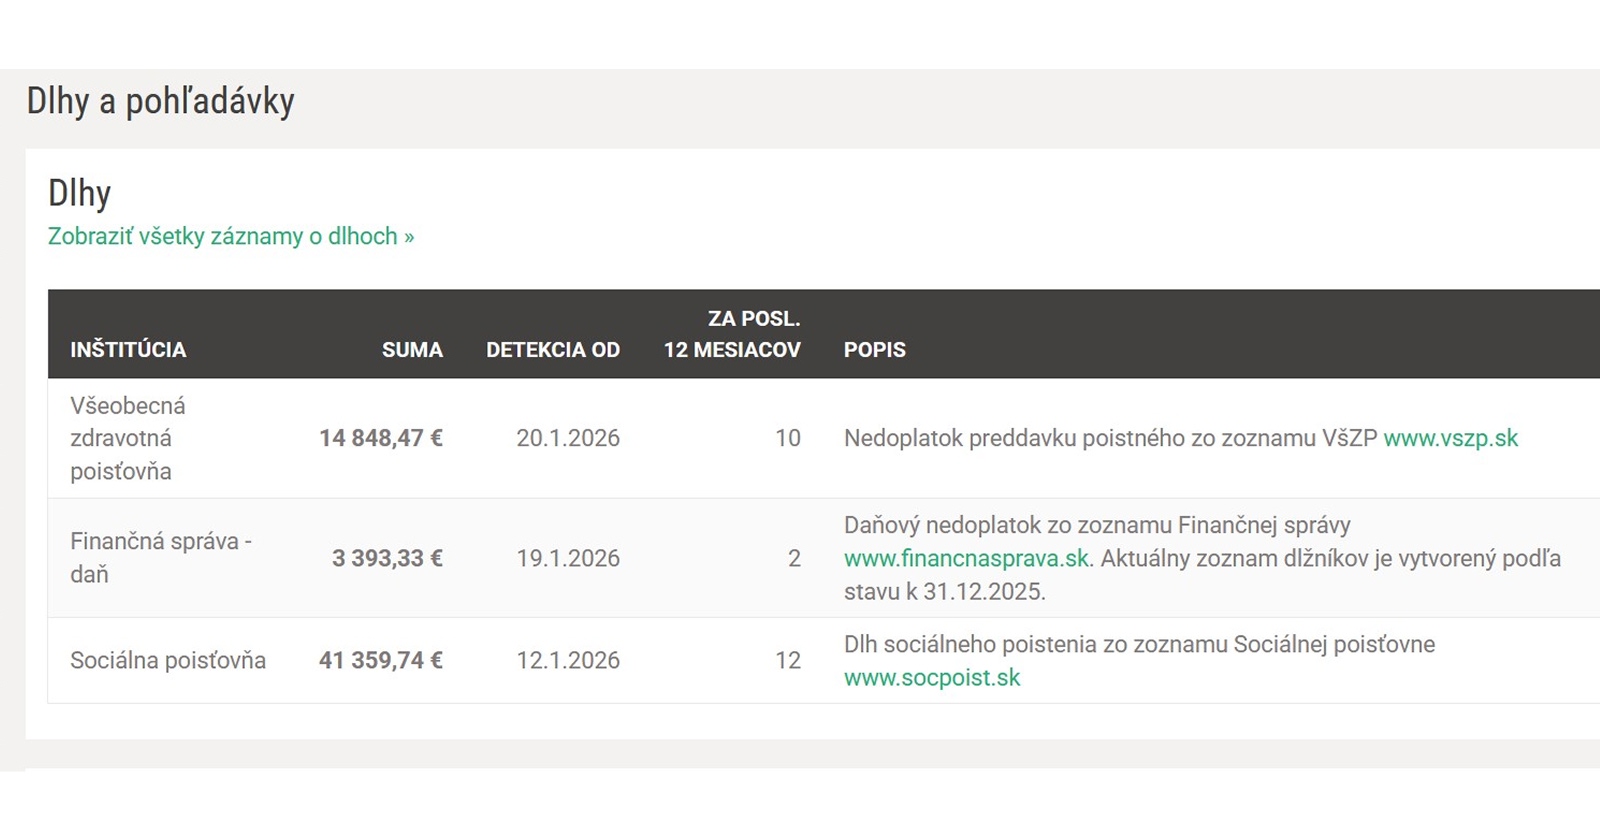The width and height of the screenshot is (1600, 840).
Task: Click the SUMA column header
Action: point(412,350)
